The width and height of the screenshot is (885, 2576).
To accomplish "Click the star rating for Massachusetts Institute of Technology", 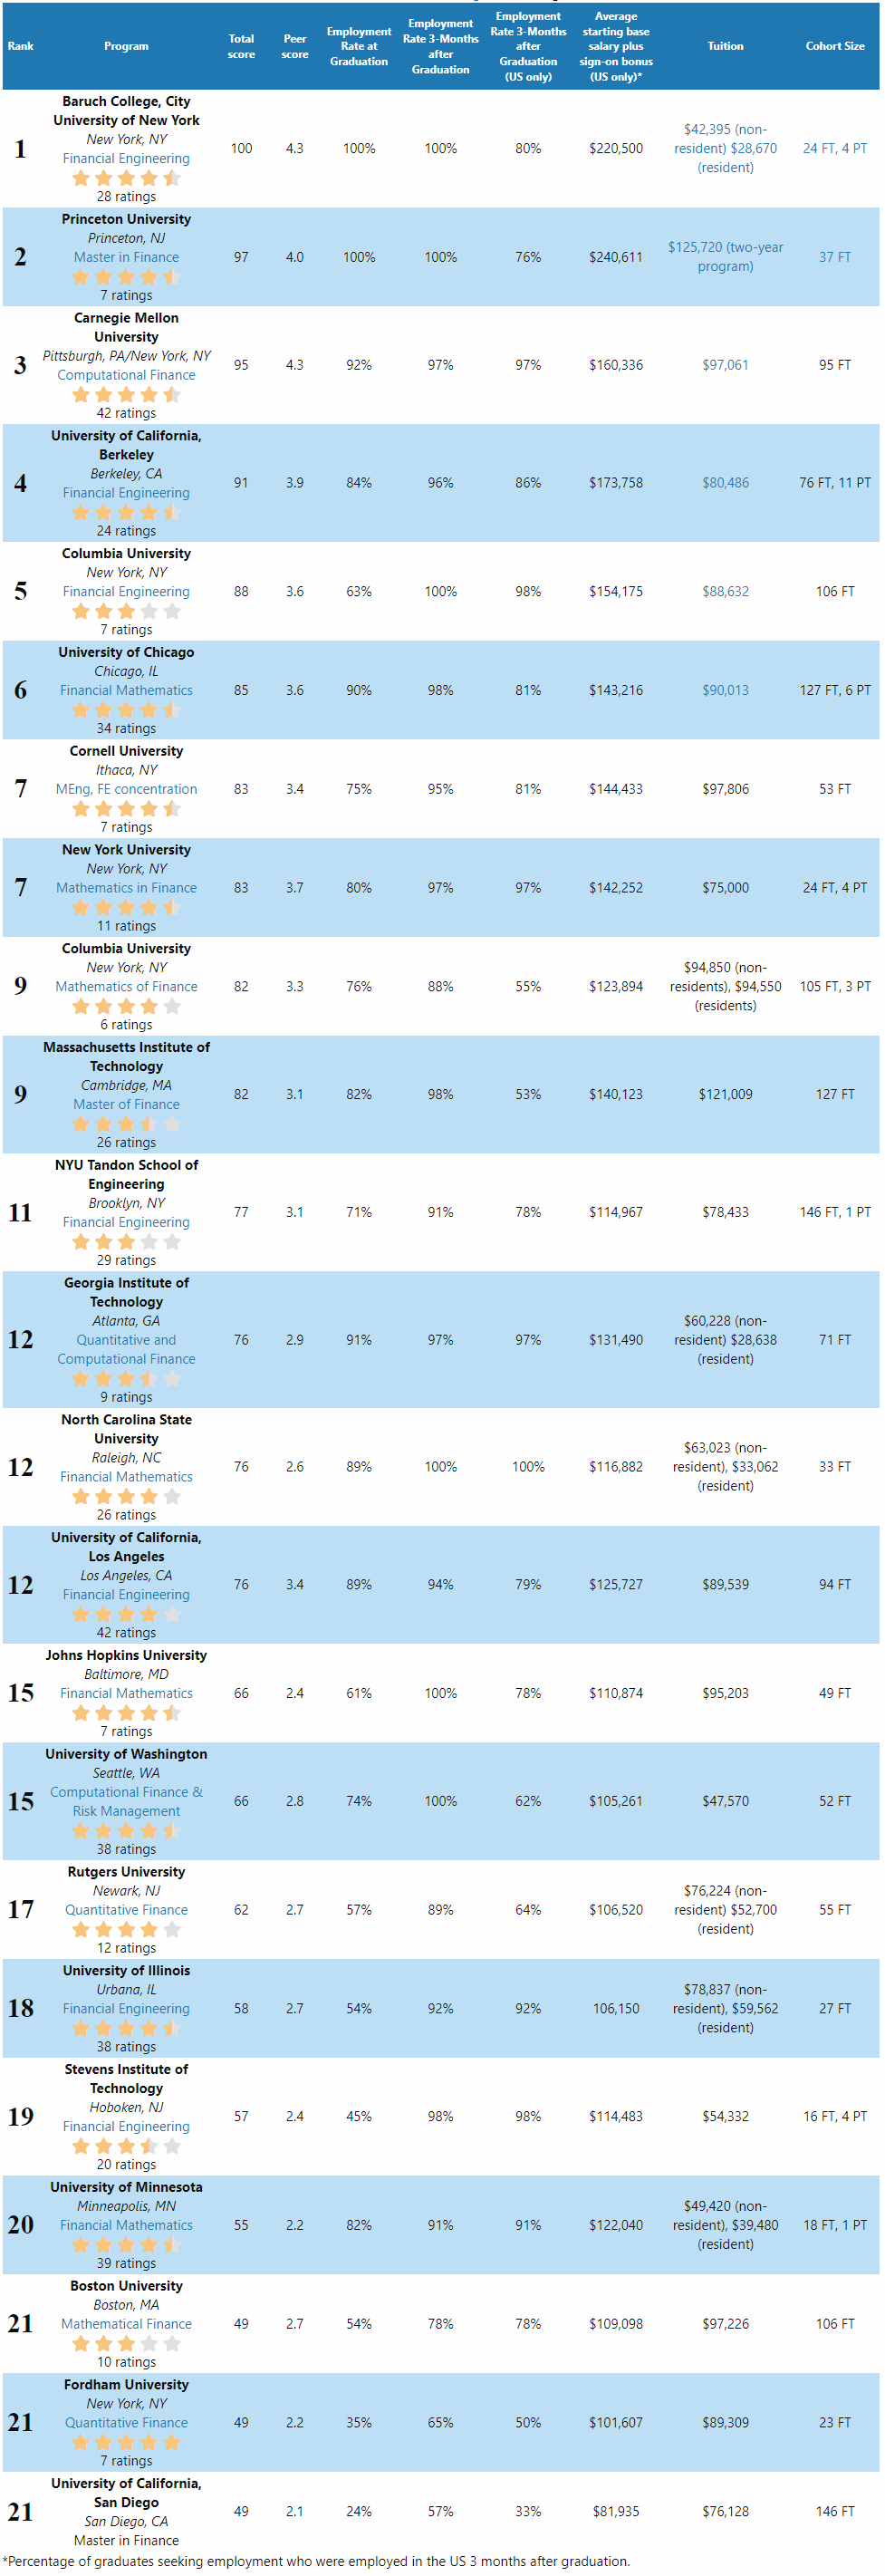I will coord(126,1123).
